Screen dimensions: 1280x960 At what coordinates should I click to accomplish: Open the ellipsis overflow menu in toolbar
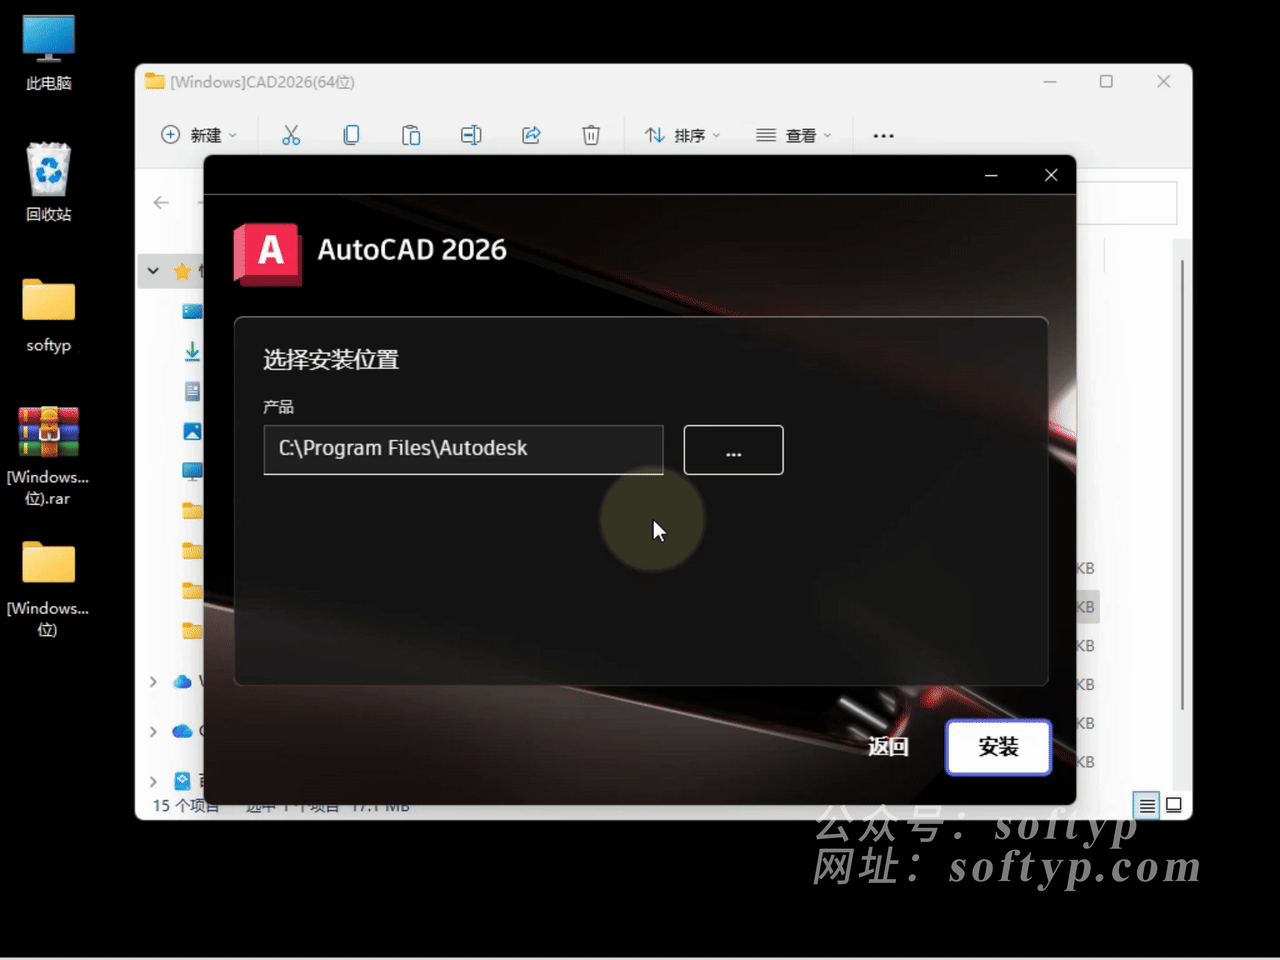click(882, 135)
